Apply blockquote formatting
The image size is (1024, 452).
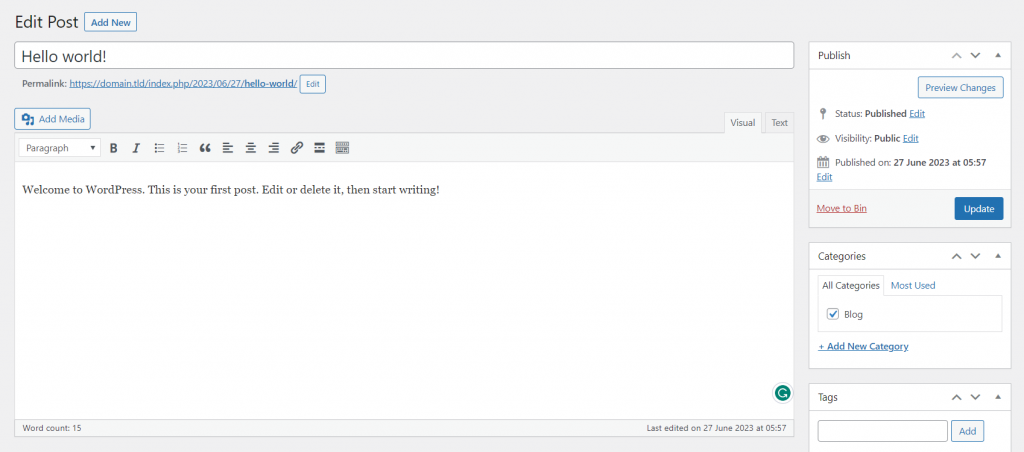tap(205, 148)
